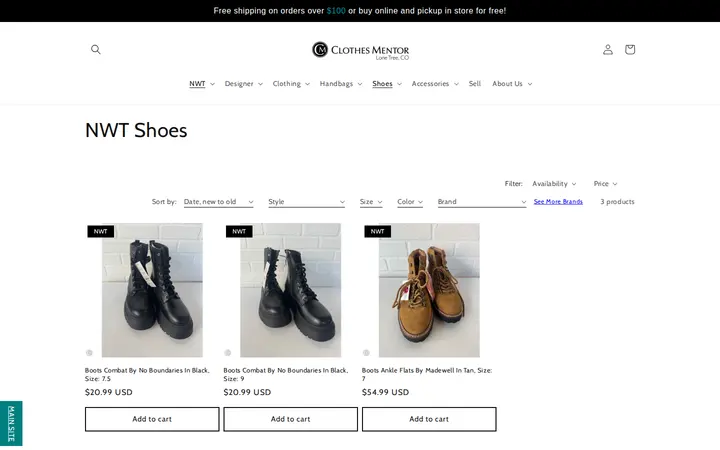Open the tan Madewell boots photo
Image resolution: width=720 pixels, height=450 pixels.
[x=429, y=290]
